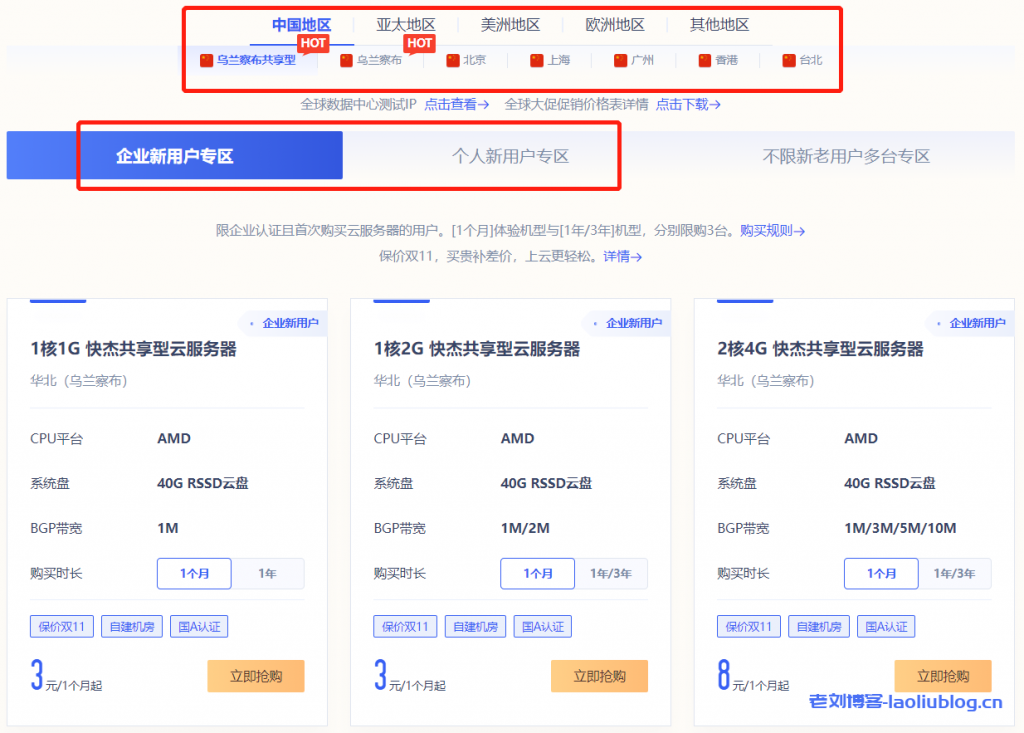The height and width of the screenshot is (733, 1024).
Task: Switch to the 美洲地区 tab
Action: (x=511, y=24)
